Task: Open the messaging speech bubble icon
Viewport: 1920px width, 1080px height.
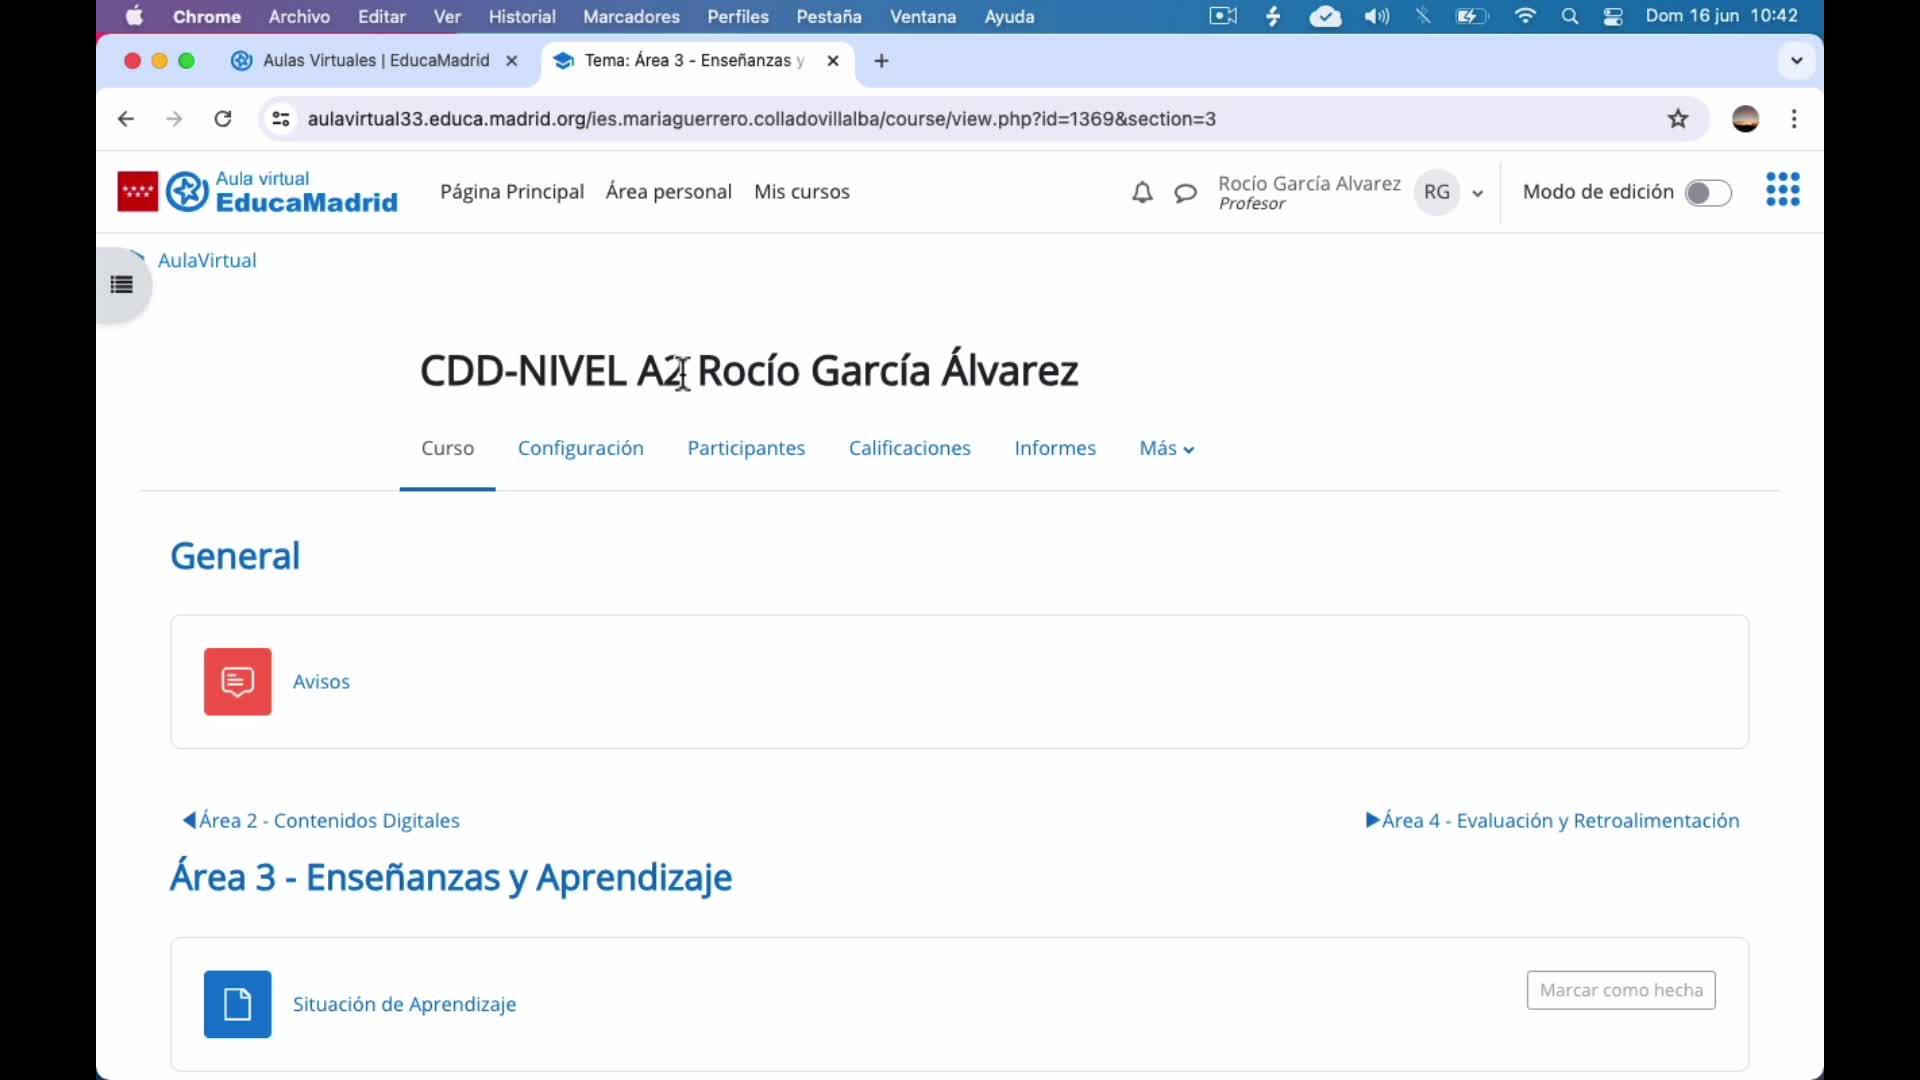Action: [x=1185, y=193]
